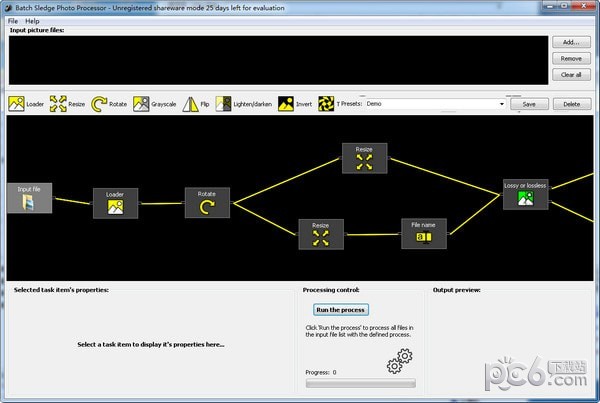Open the File menu
The height and width of the screenshot is (403, 600).
click(13, 21)
